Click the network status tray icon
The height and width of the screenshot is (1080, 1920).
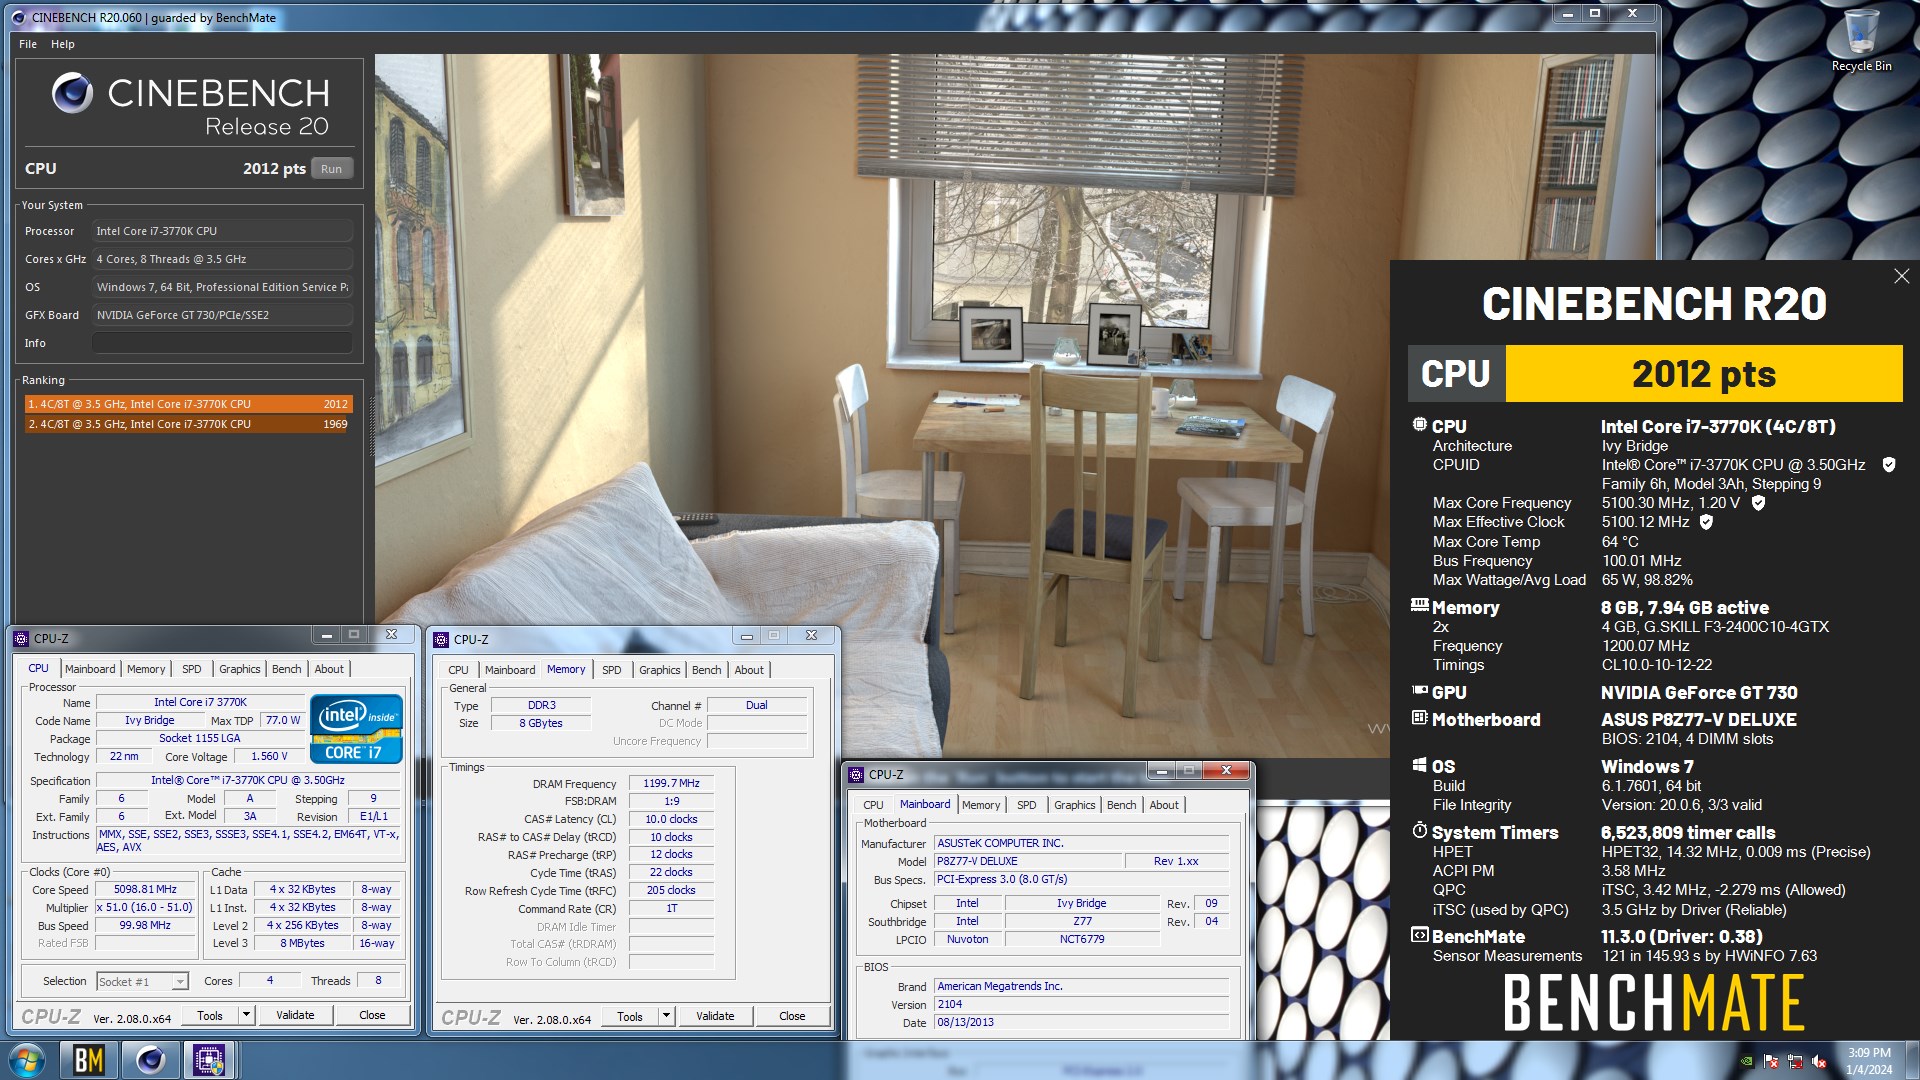[x=1795, y=1061]
